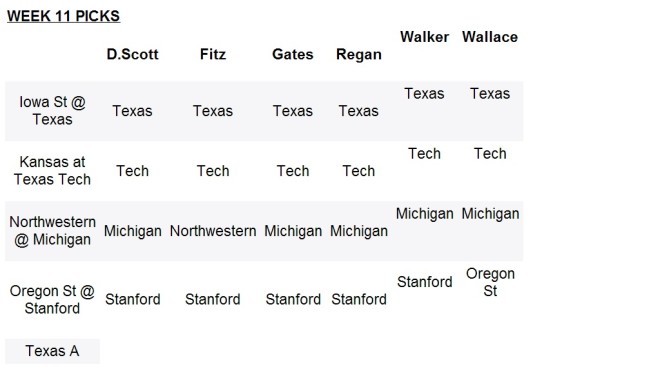The height and width of the screenshot is (369, 660).
Task: Click the Regan column header
Action: pyautogui.click(x=359, y=55)
